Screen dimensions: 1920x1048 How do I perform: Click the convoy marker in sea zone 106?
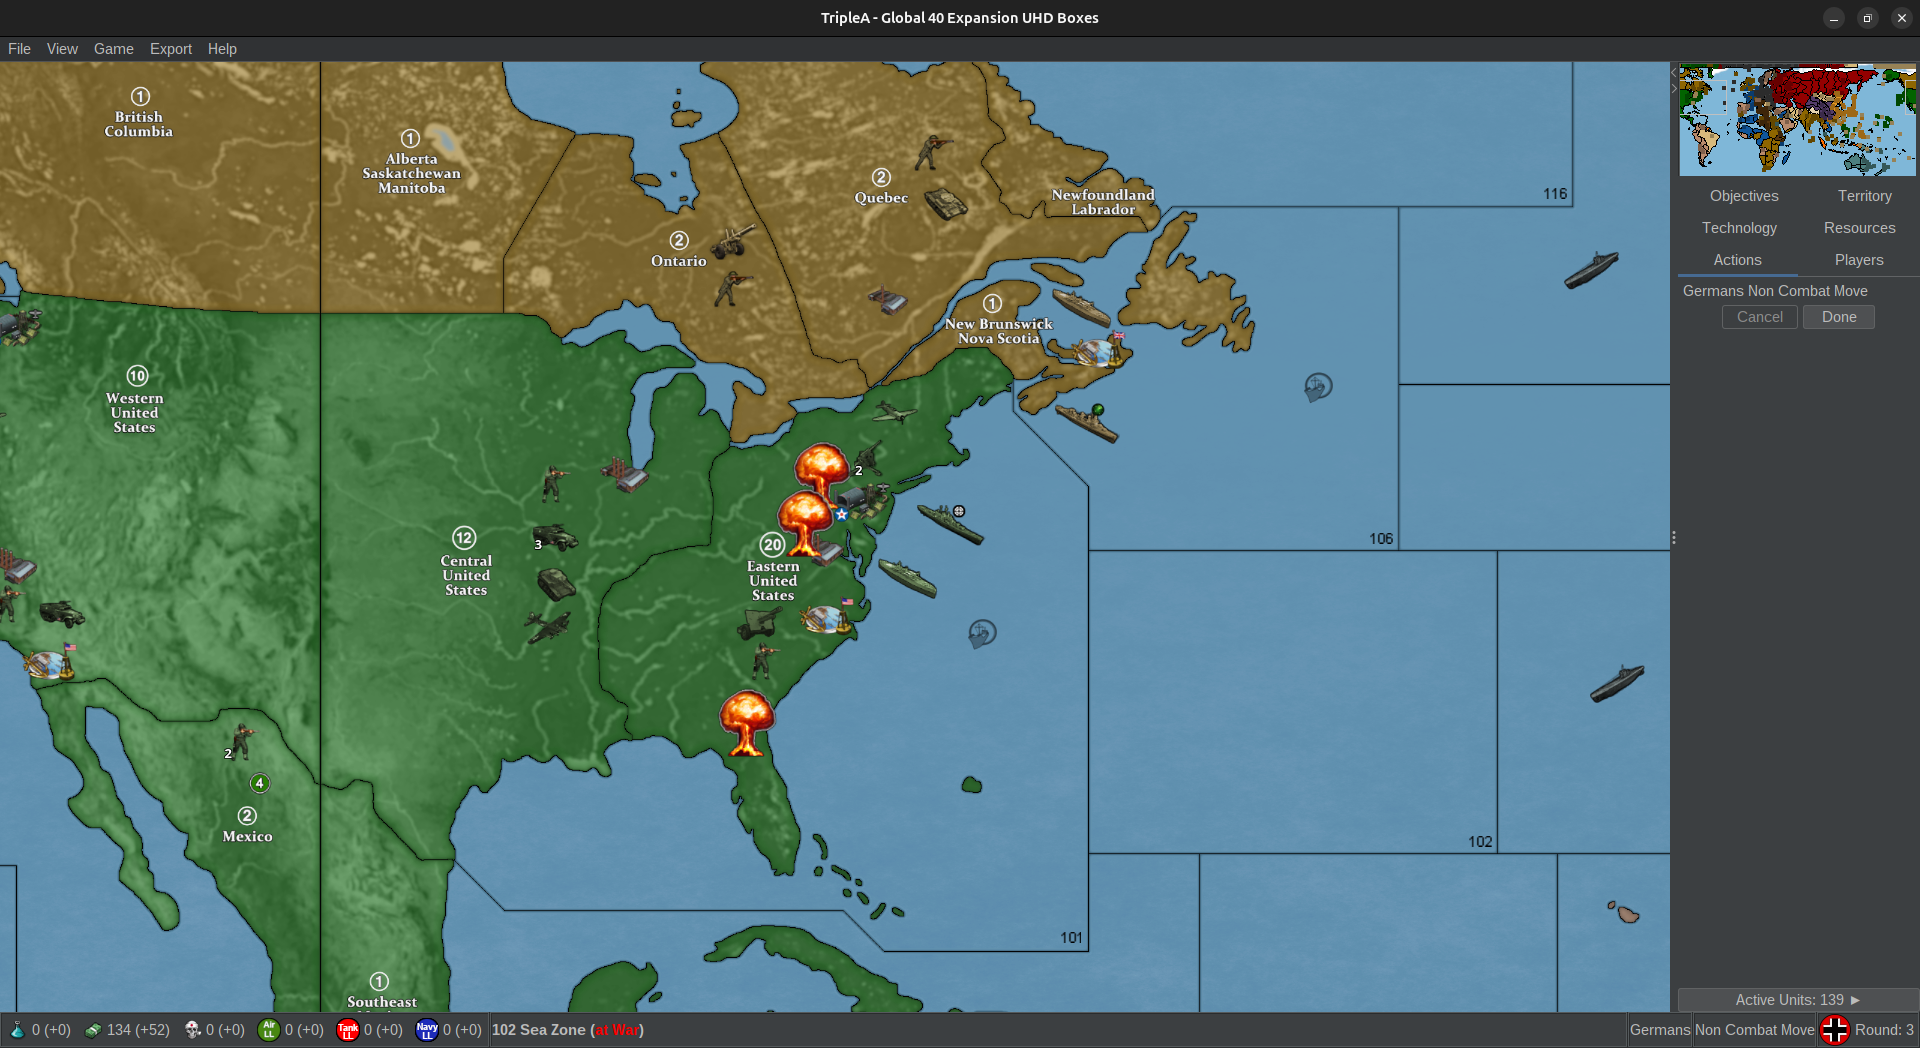1318,387
